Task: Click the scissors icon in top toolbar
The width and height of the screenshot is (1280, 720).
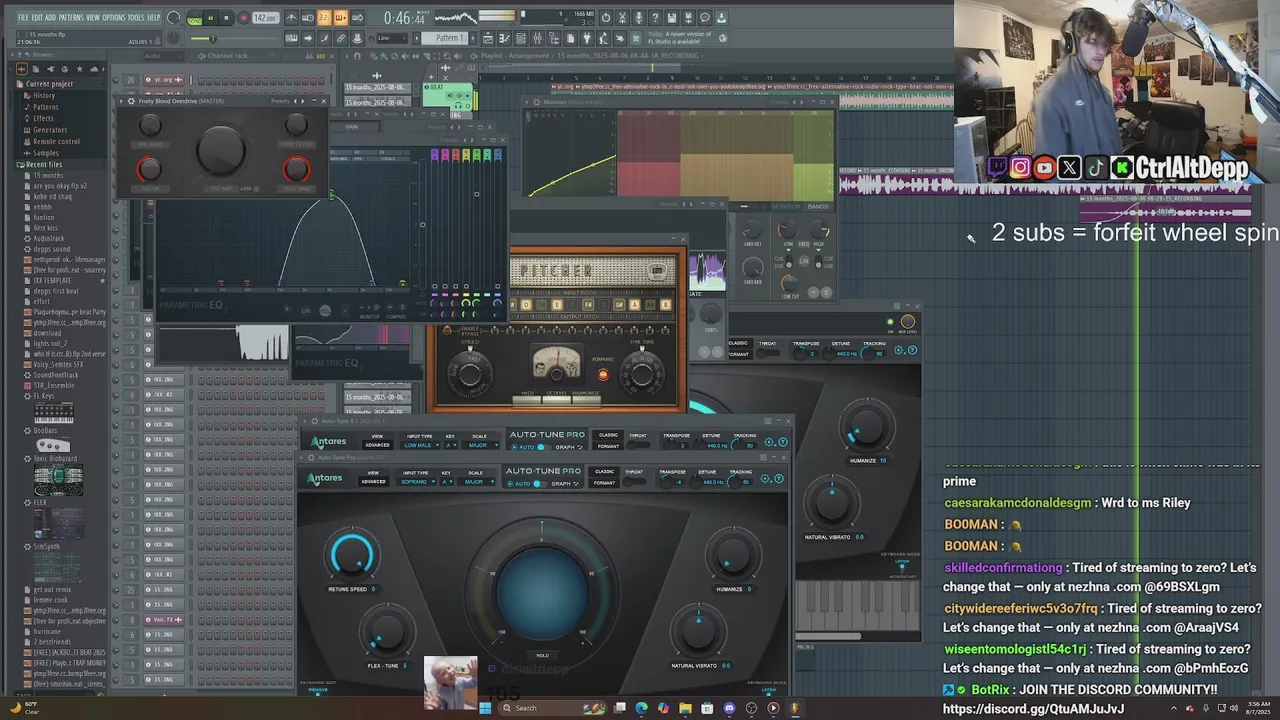Action: click(x=622, y=18)
